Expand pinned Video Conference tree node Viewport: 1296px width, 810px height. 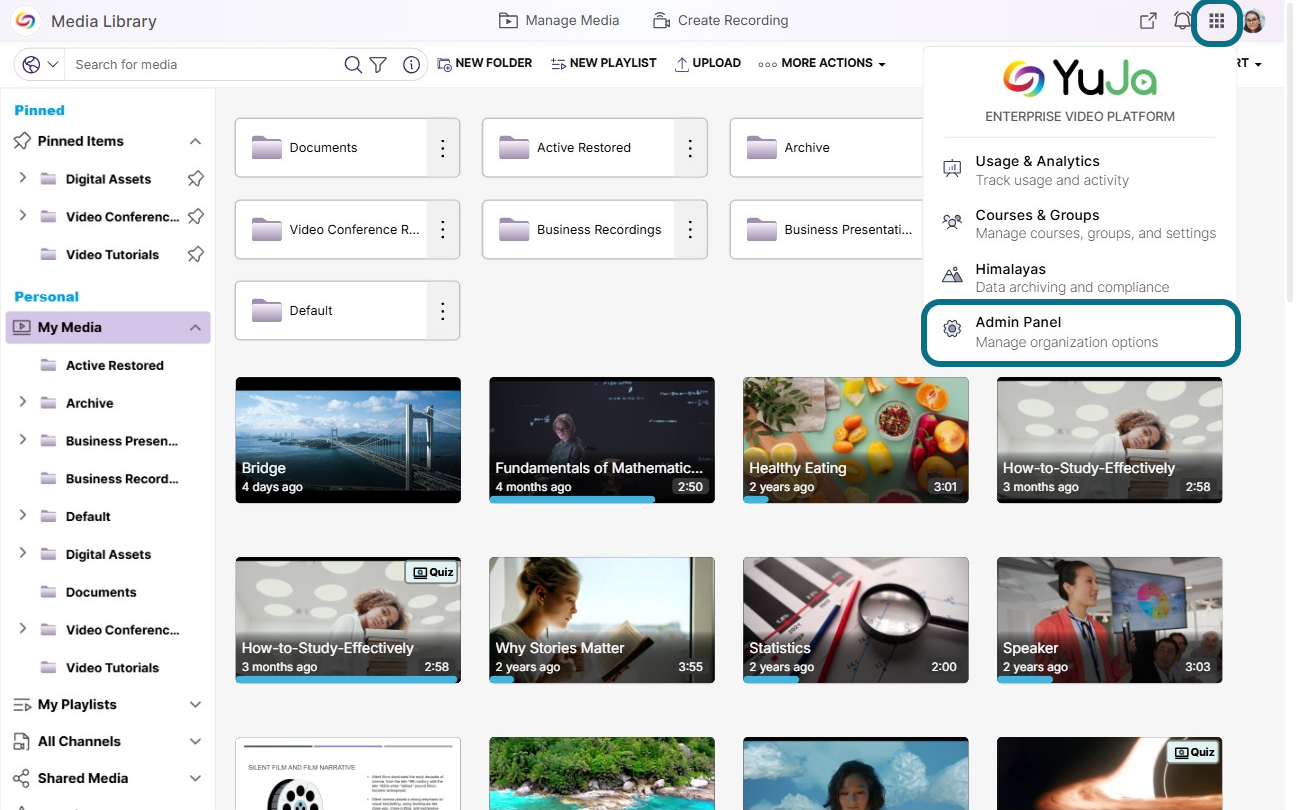(x=23, y=216)
